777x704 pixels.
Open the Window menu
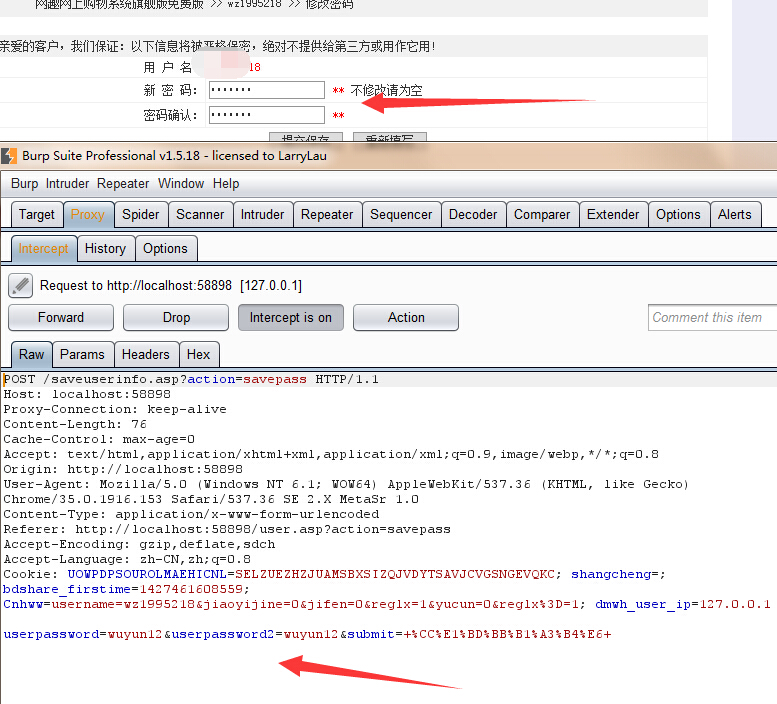click(181, 184)
